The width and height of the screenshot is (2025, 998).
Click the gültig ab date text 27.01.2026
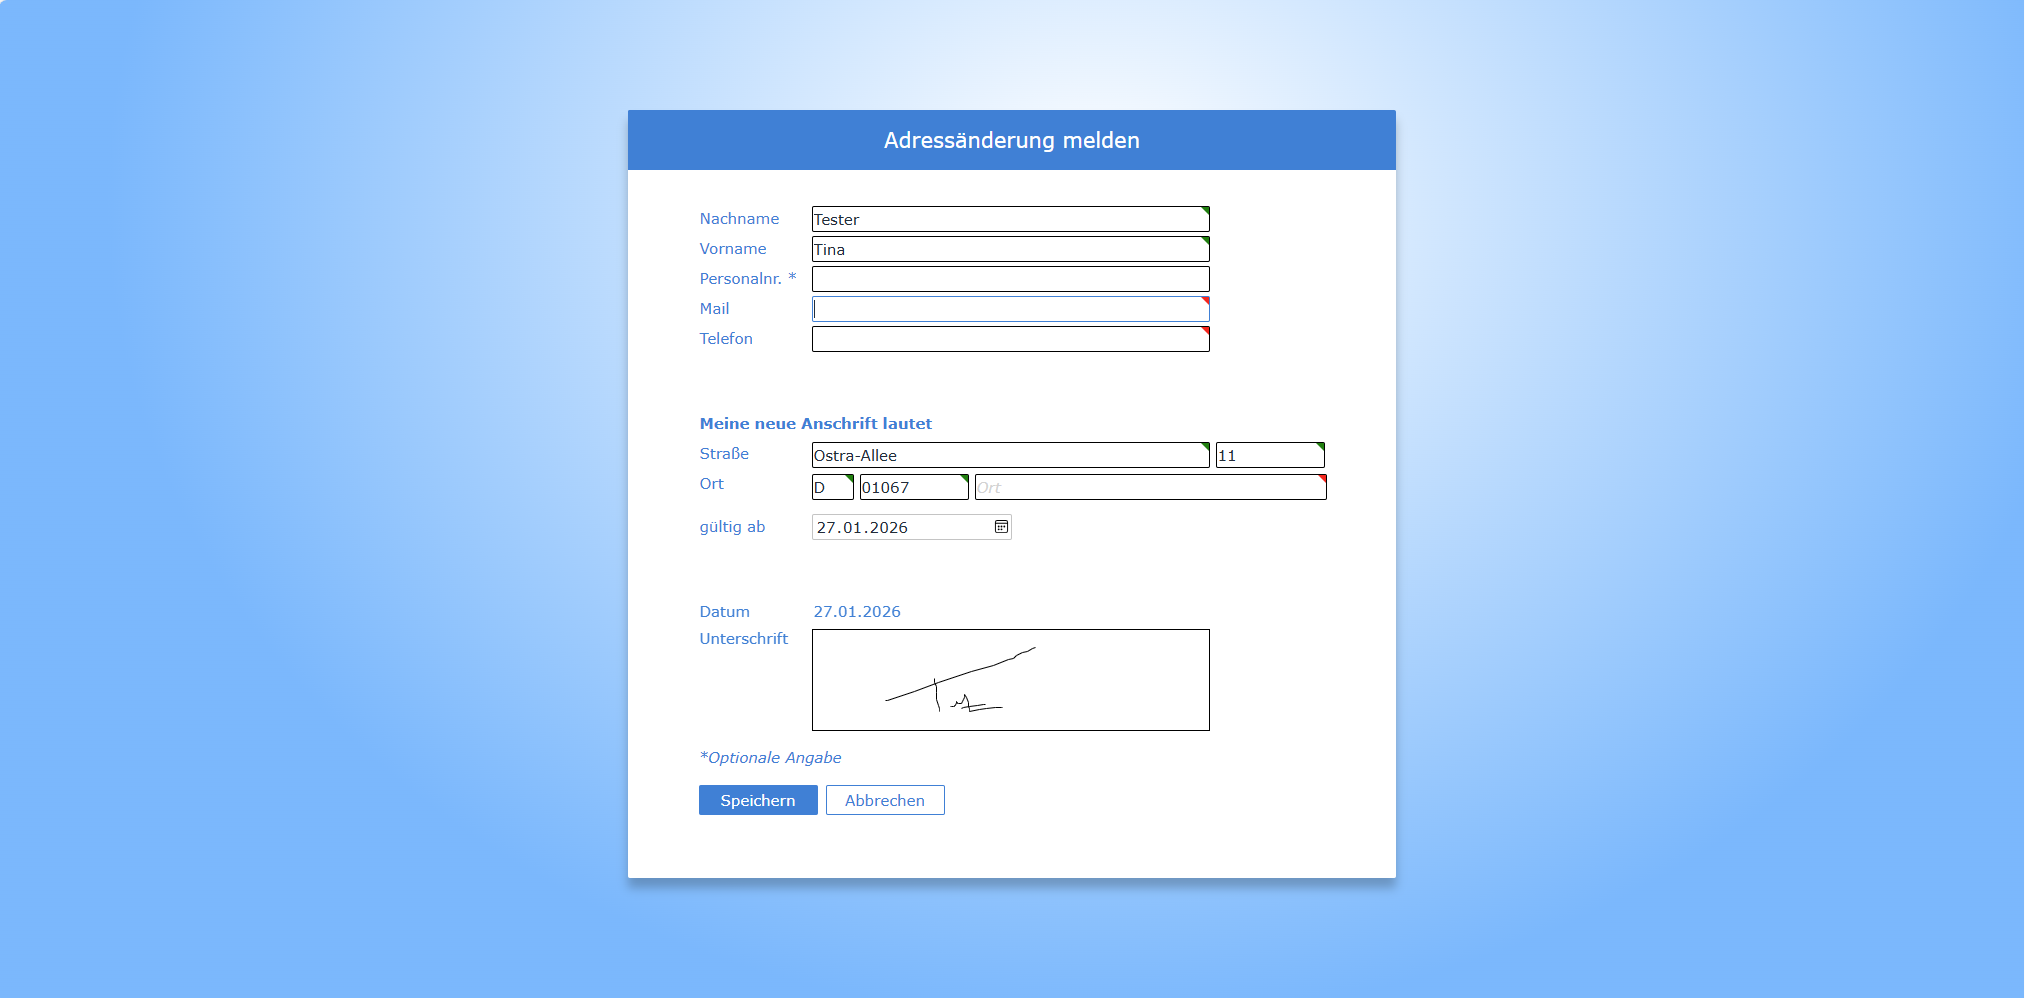click(x=862, y=527)
